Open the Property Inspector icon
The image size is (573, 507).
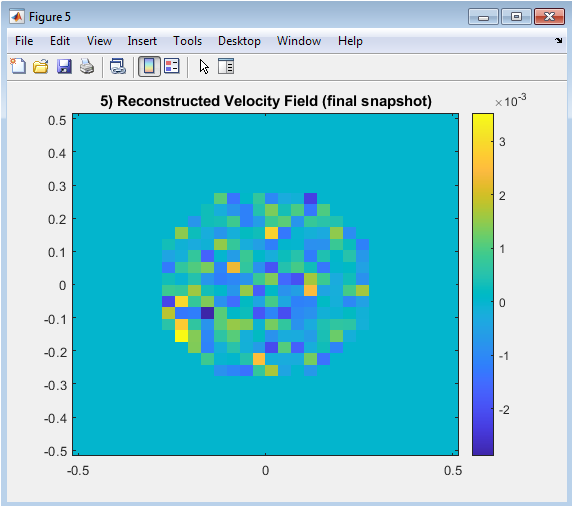coord(226,67)
